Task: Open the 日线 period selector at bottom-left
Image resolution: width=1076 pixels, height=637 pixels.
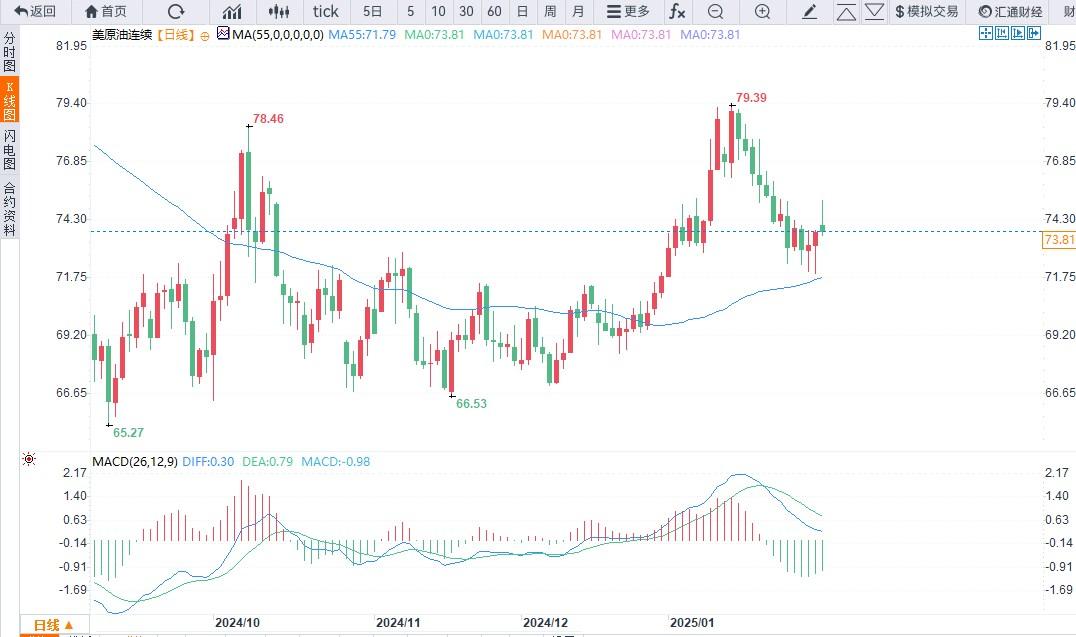Action: 53,626
